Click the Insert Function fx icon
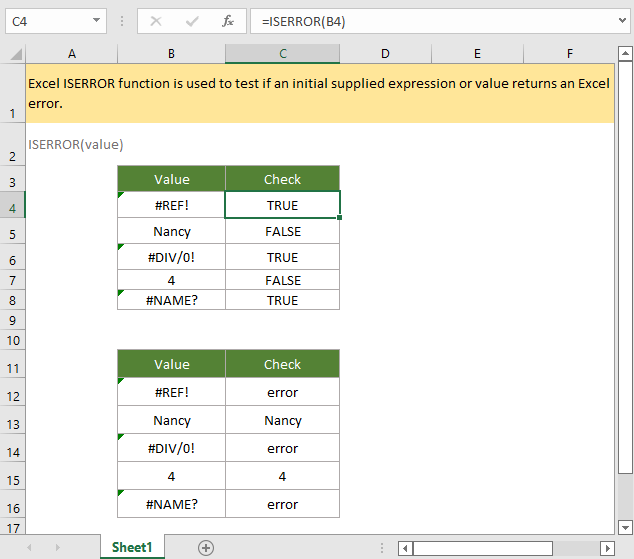The width and height of the screenshot is (634, 559). (x=228, y=20)
